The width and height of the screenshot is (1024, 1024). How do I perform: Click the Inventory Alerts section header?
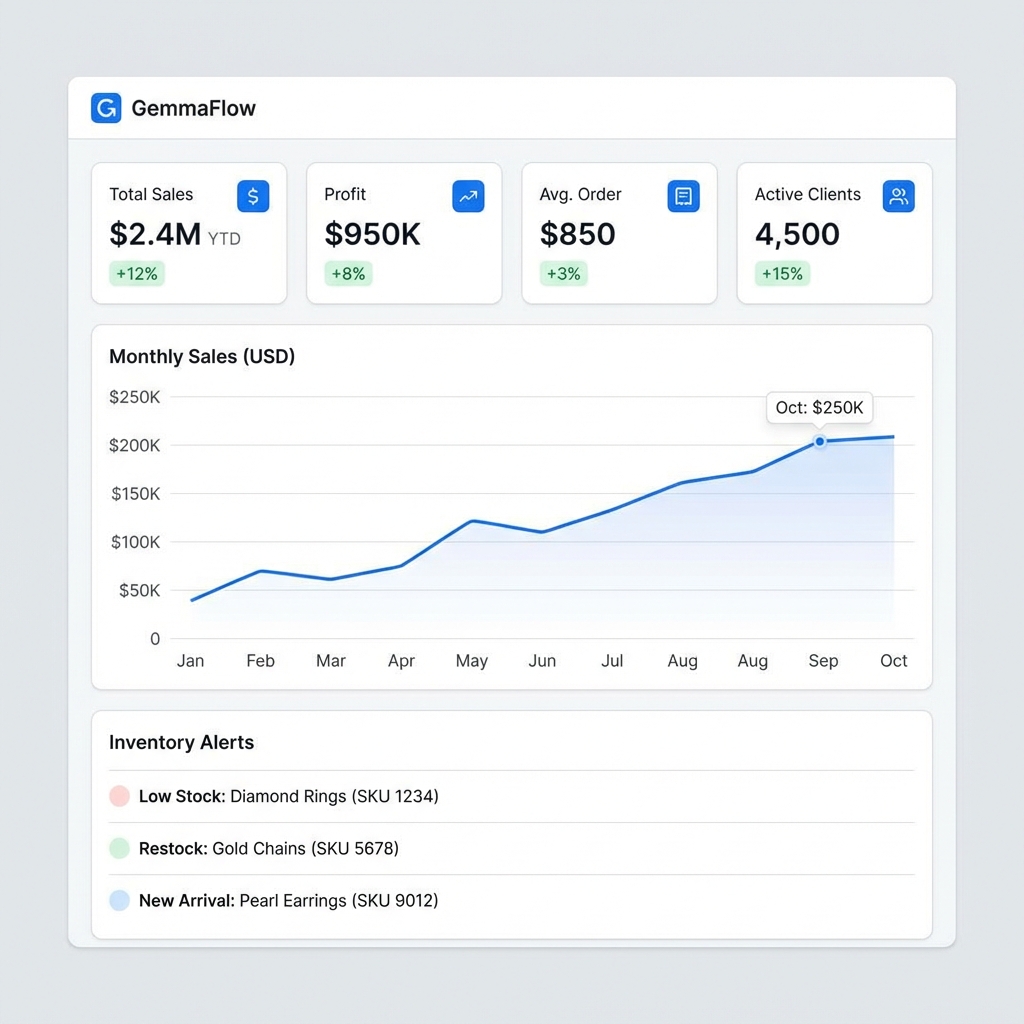pos(181,742)
